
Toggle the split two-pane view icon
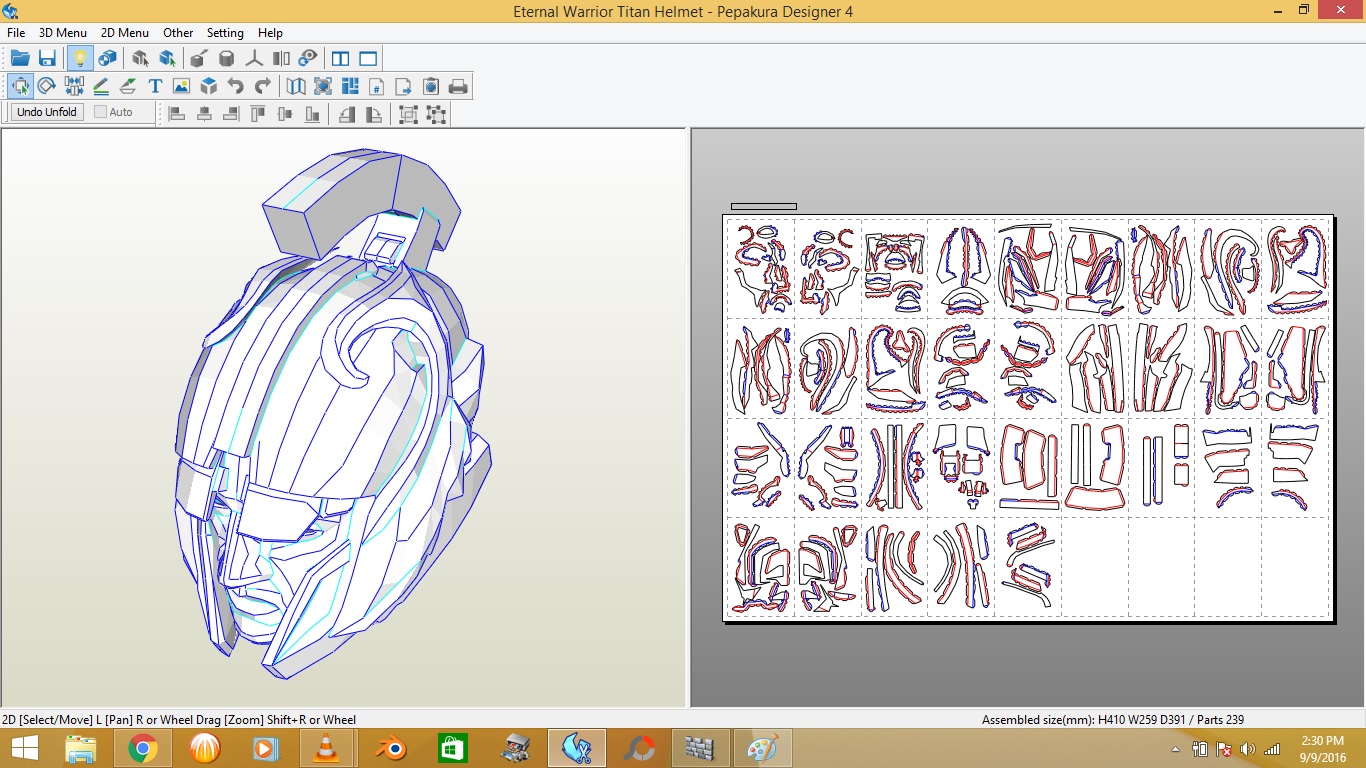coord(341,58)
